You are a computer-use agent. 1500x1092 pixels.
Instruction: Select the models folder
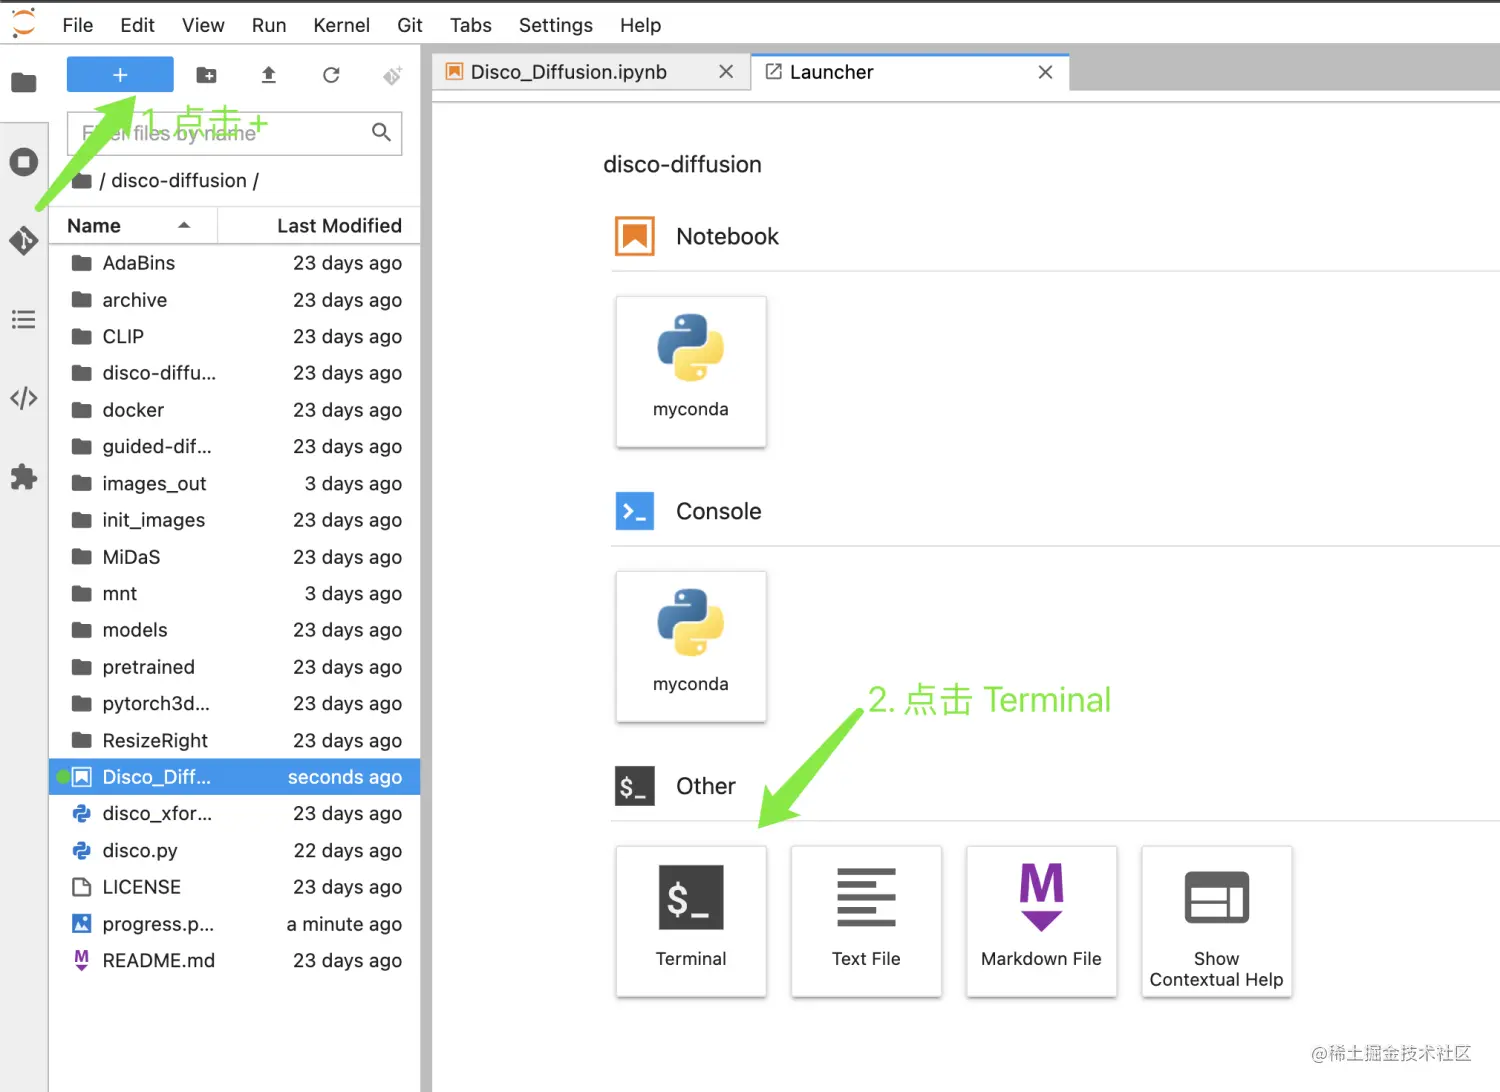tap(234, 630)
